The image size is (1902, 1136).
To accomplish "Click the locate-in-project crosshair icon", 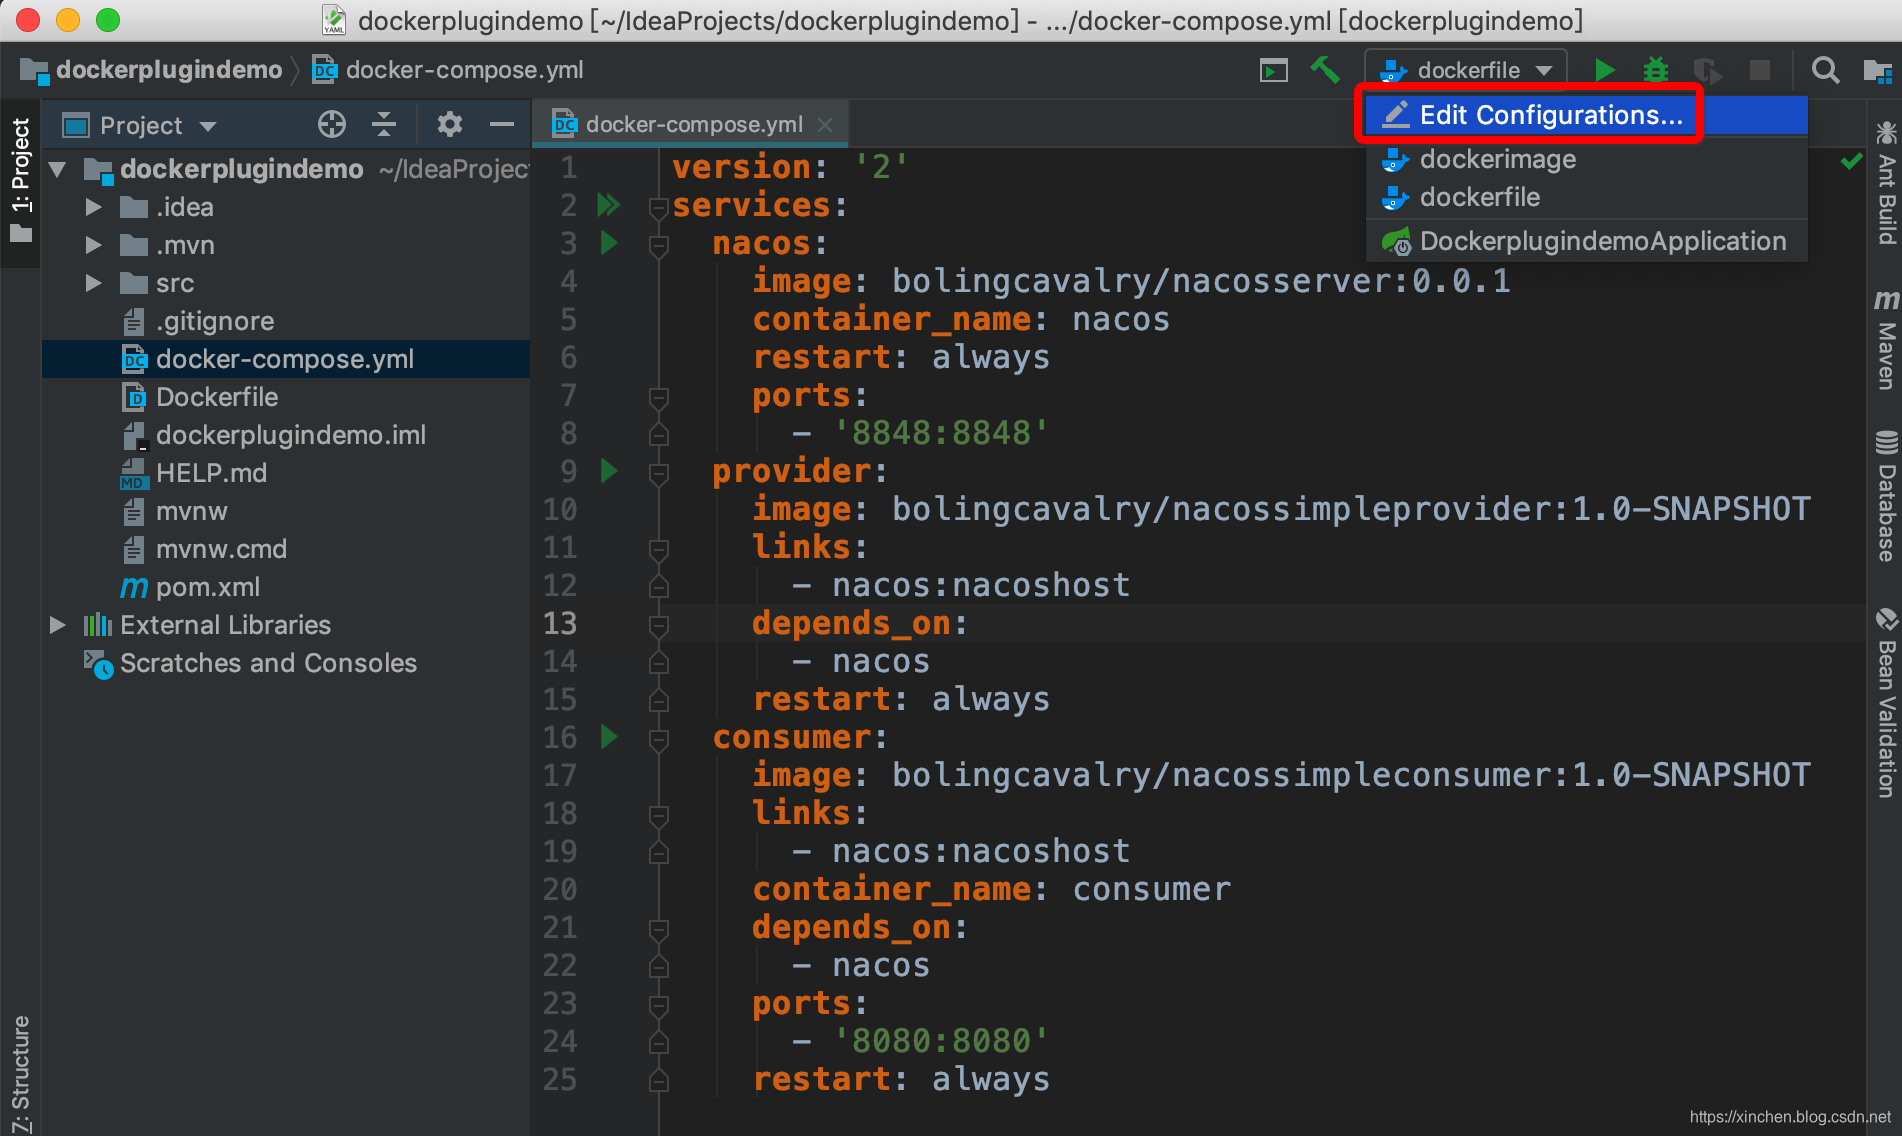I will [x=332, y=125].
